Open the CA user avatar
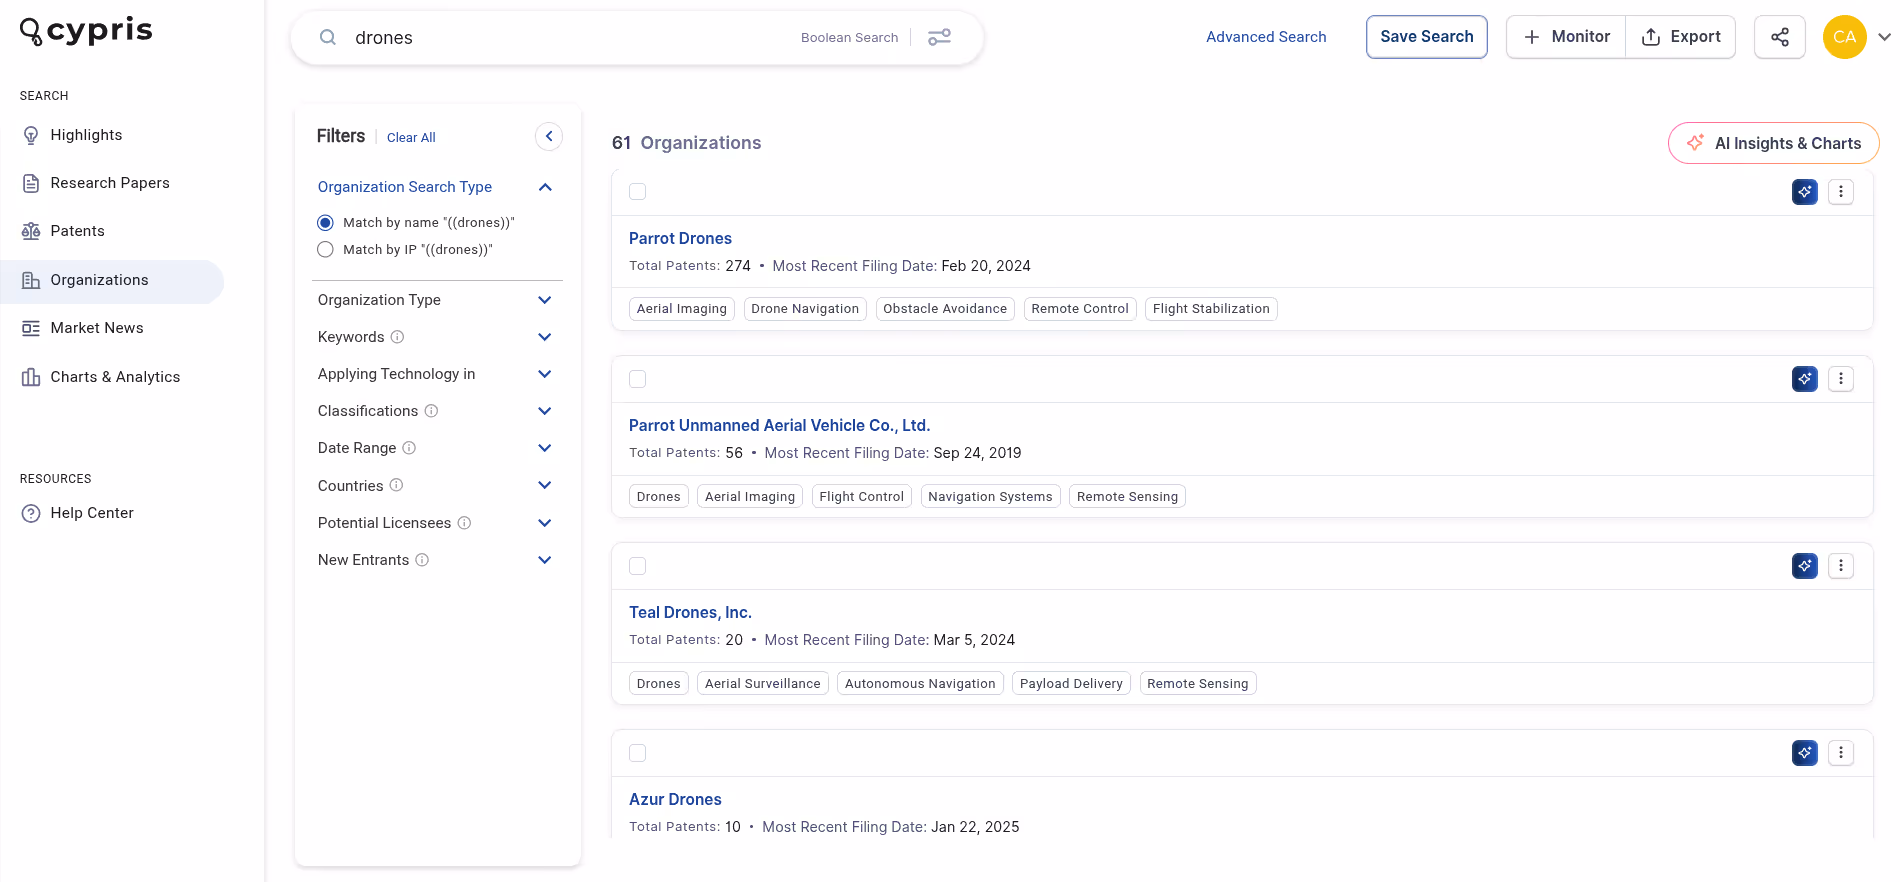This screenshot has width=1900, height=882. click(x=1845, y=37)
